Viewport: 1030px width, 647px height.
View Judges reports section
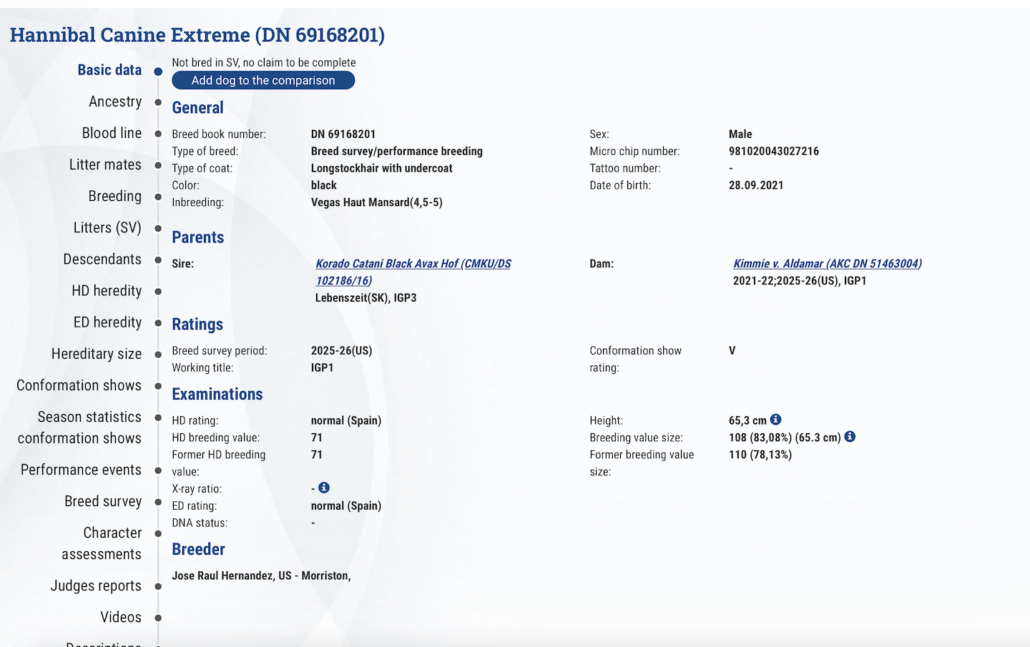click(x=96, y=586)
